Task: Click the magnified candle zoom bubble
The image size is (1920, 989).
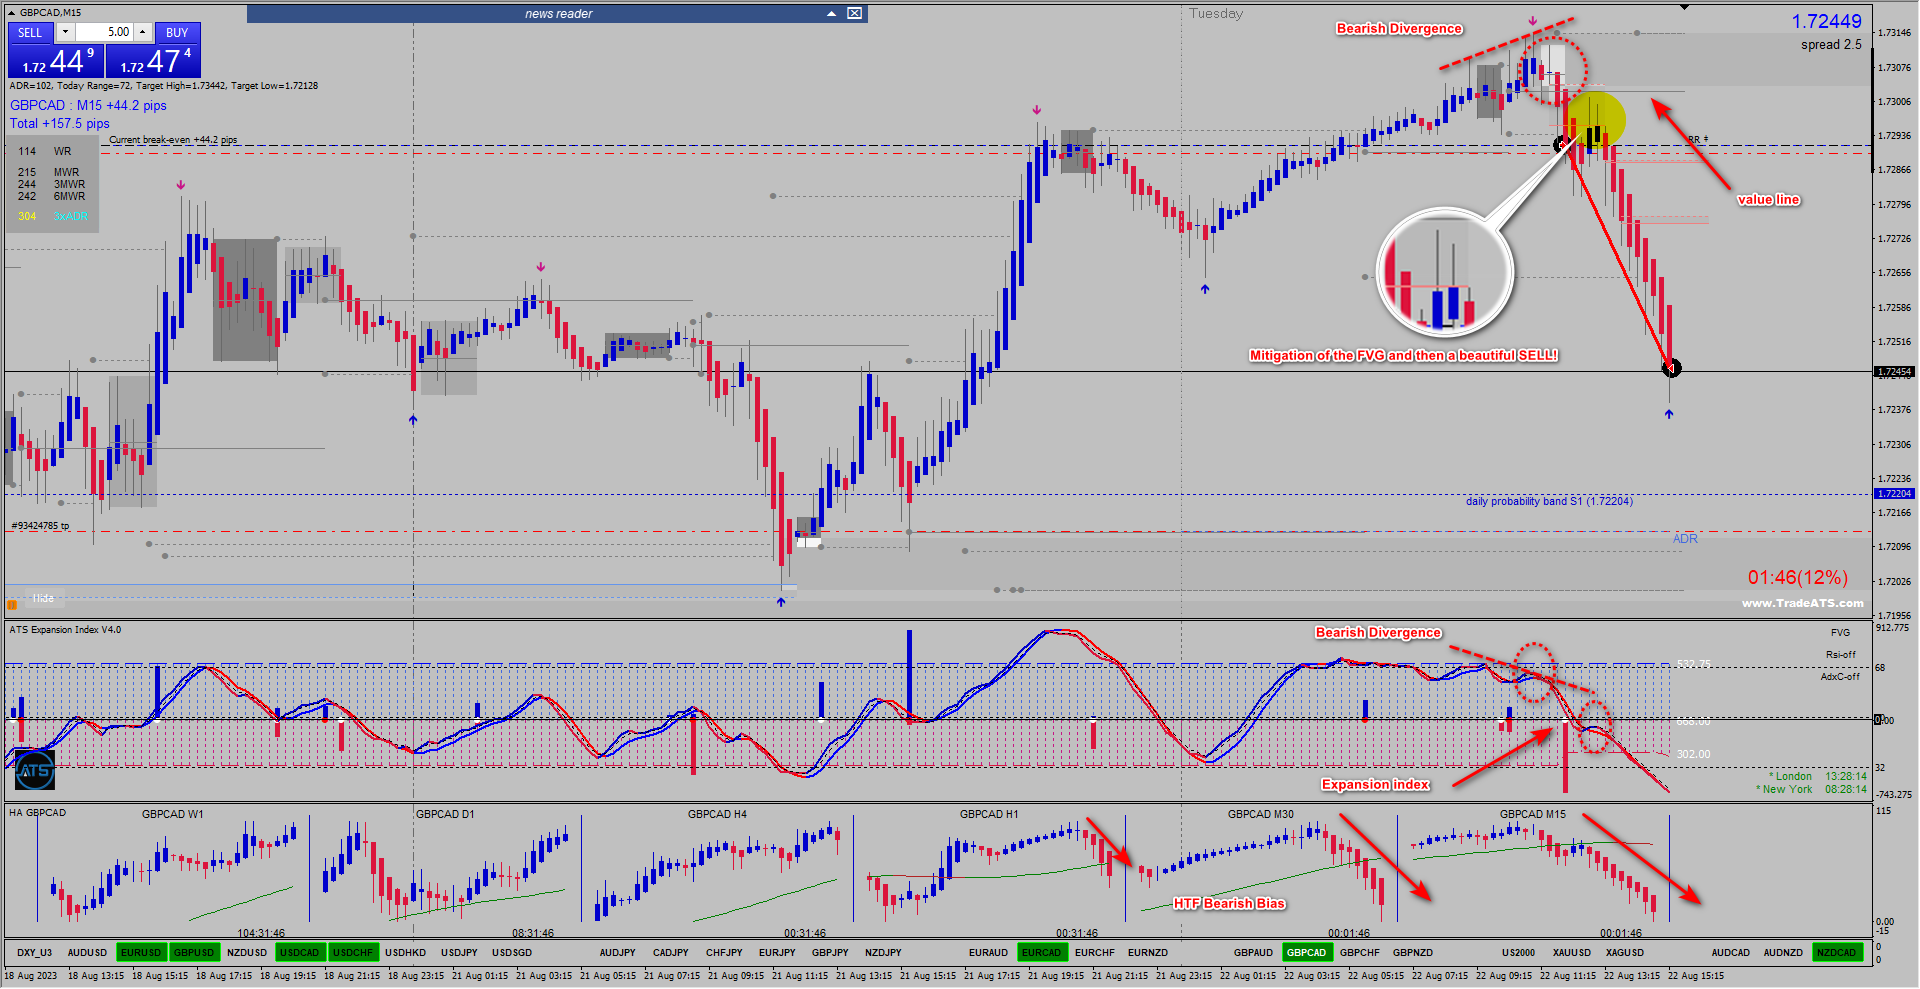Action: coord(1444,273)
